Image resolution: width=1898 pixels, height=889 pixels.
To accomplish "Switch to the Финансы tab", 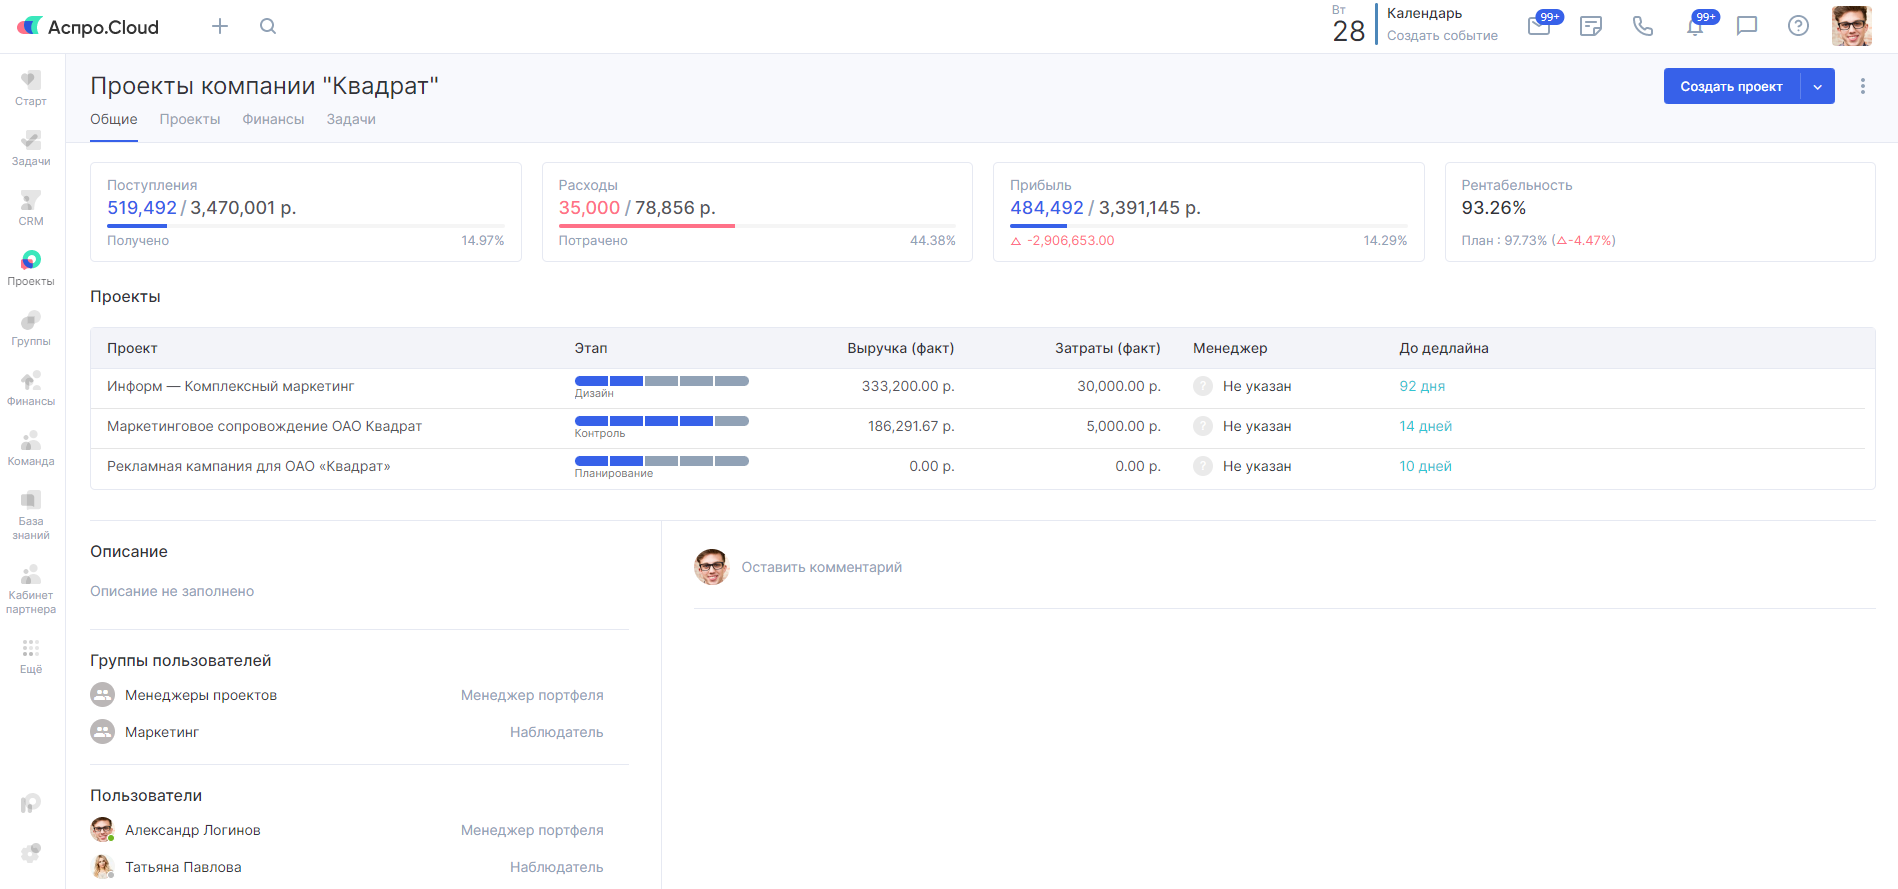I will coord(273,119).
